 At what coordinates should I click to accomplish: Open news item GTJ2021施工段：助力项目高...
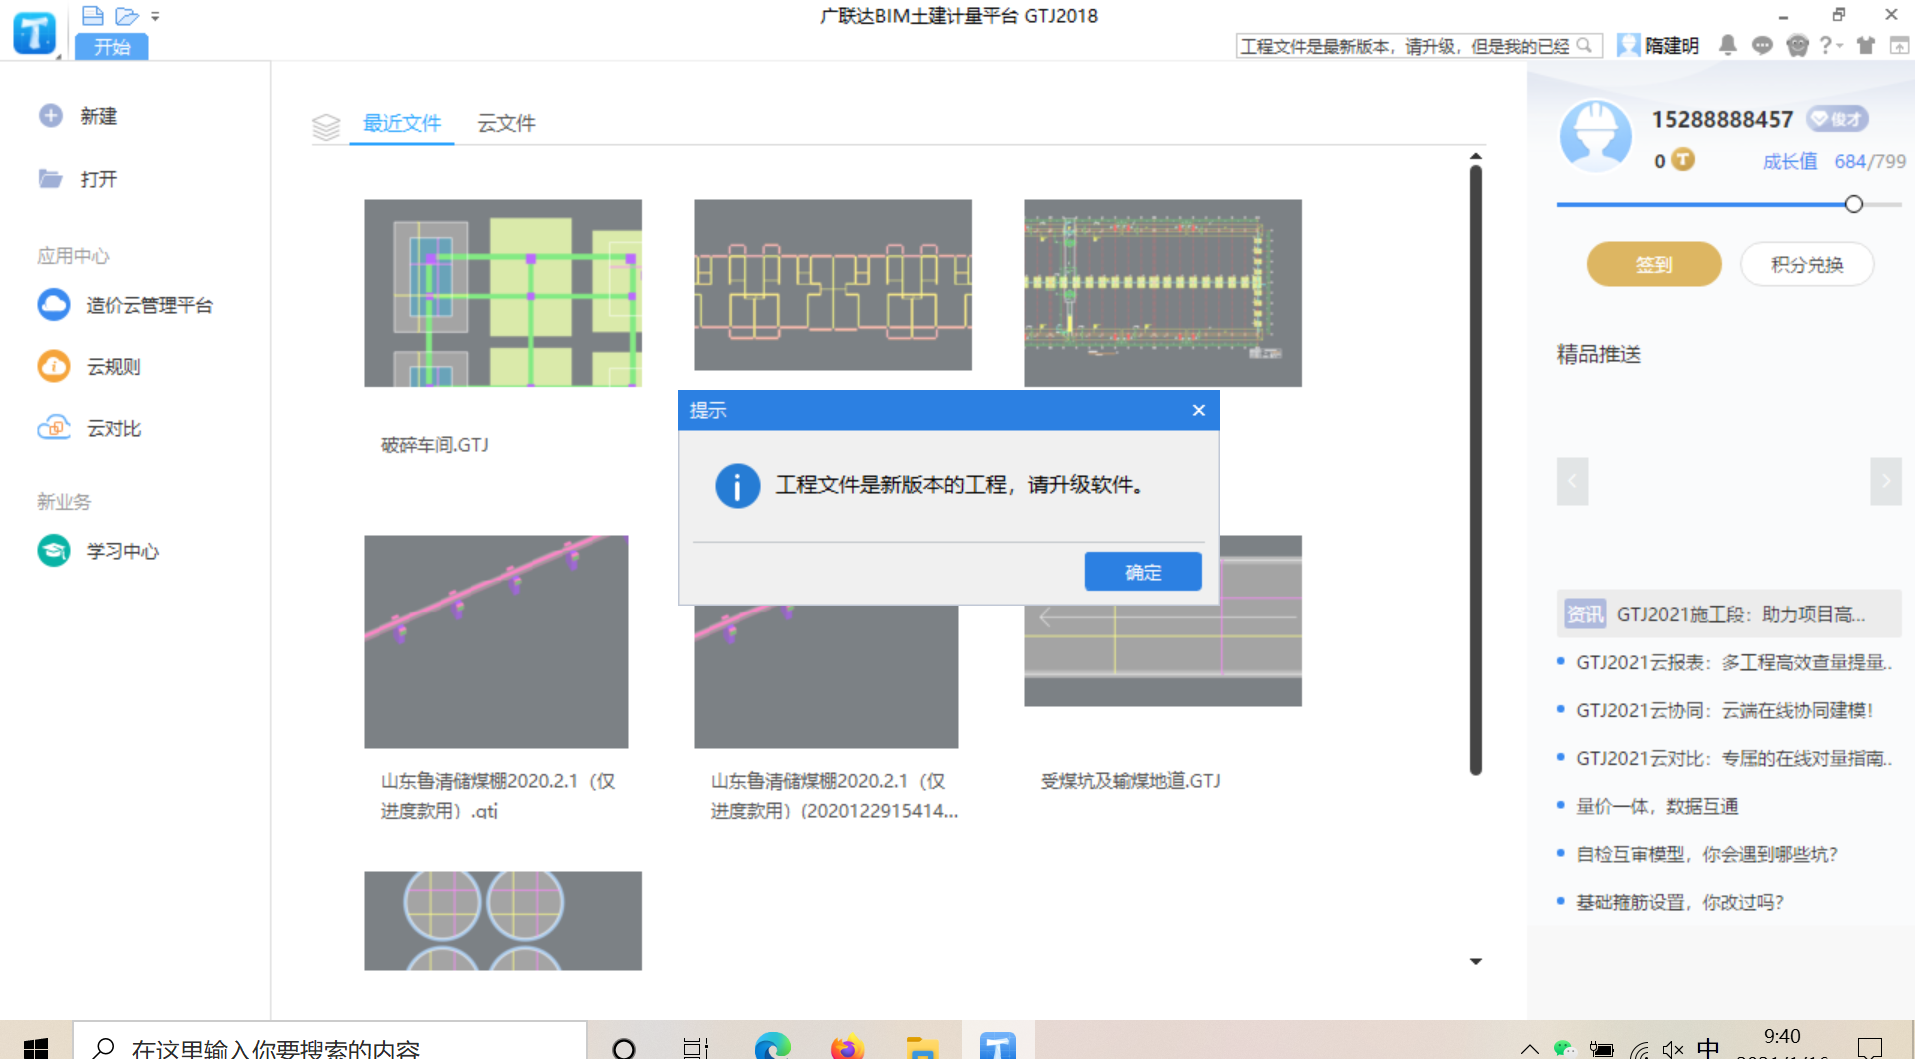(x=1729, y=614)
